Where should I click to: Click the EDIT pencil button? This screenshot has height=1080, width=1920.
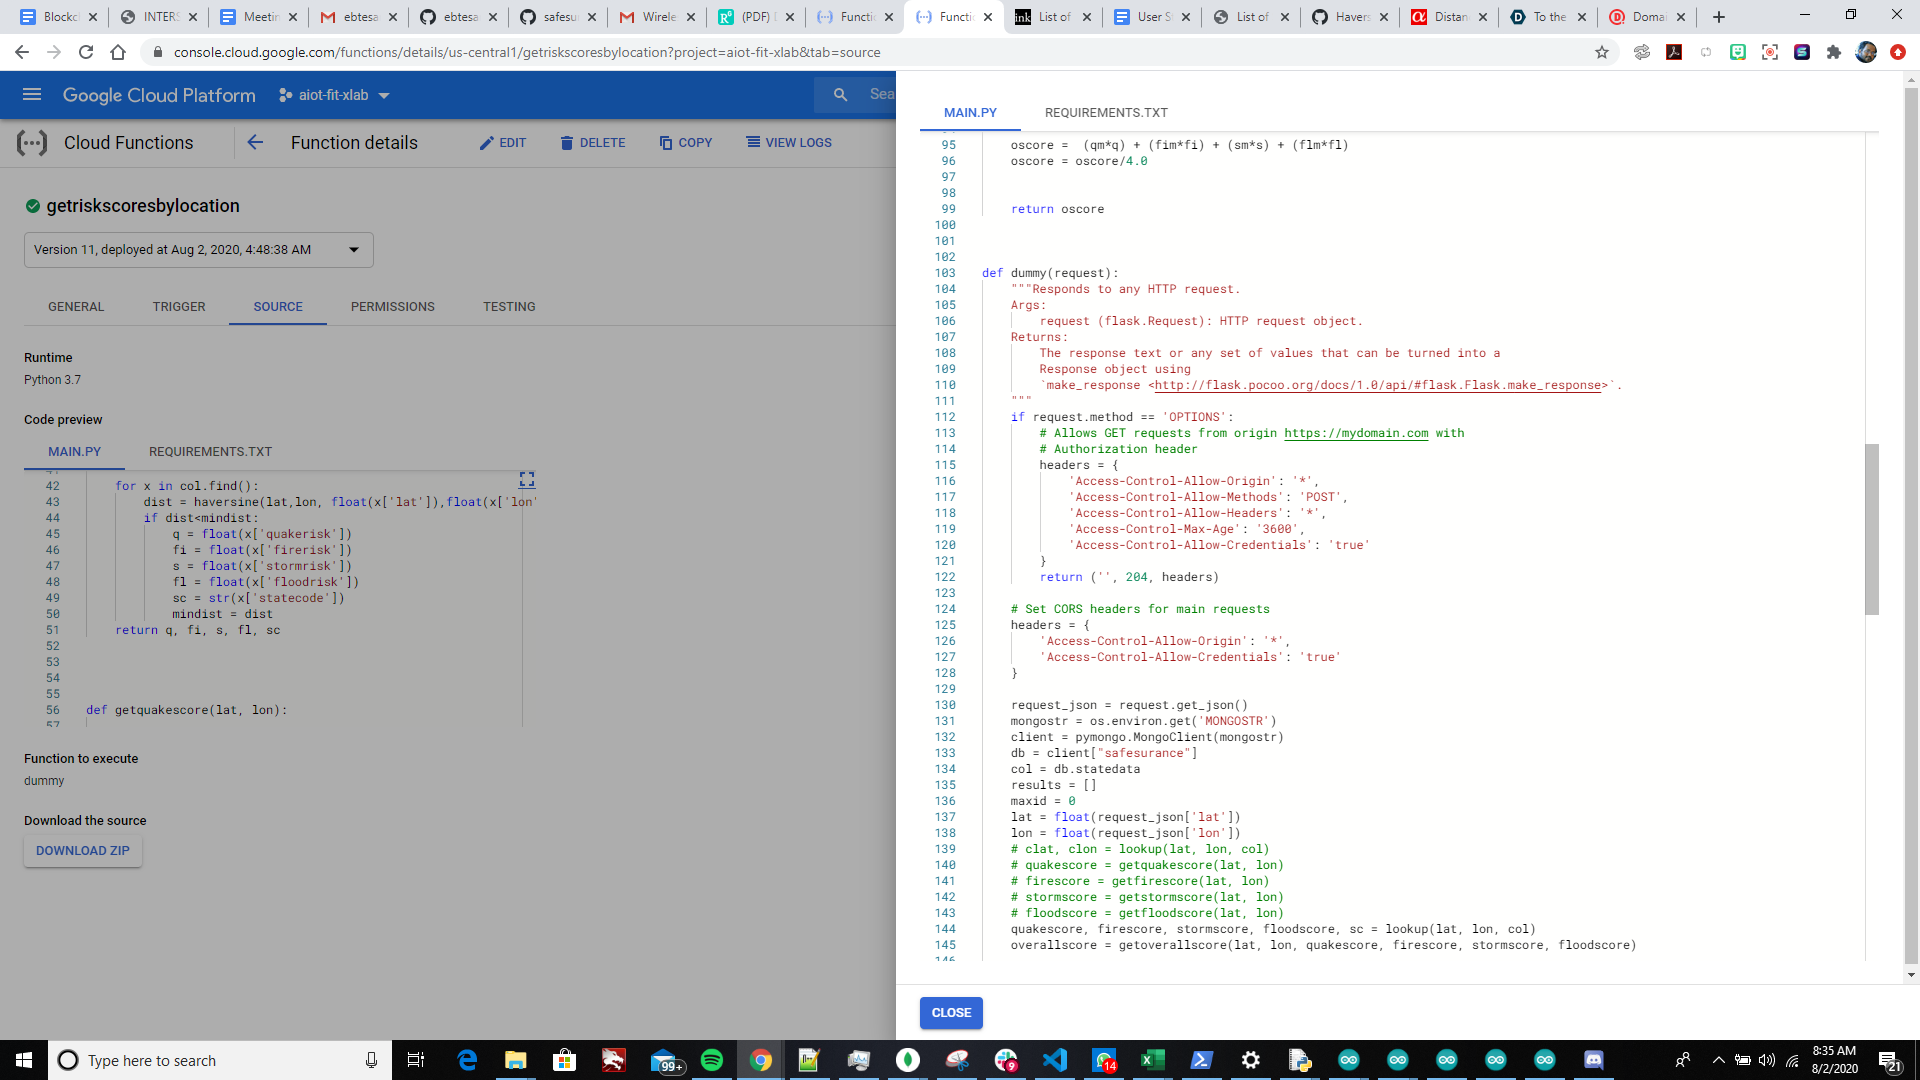502,143
